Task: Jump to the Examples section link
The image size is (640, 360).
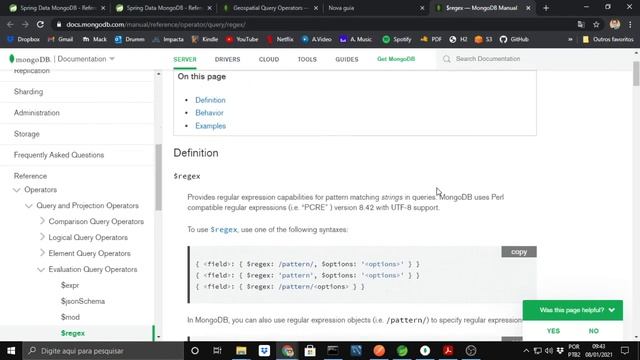Action: pyautogui.click(x=211, y=126)
